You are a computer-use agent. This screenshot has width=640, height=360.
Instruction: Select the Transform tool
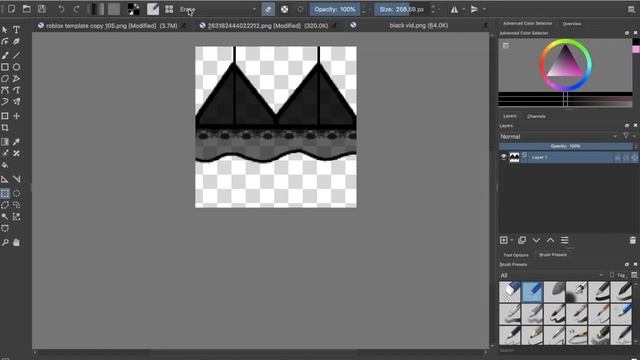click(5, 116)
